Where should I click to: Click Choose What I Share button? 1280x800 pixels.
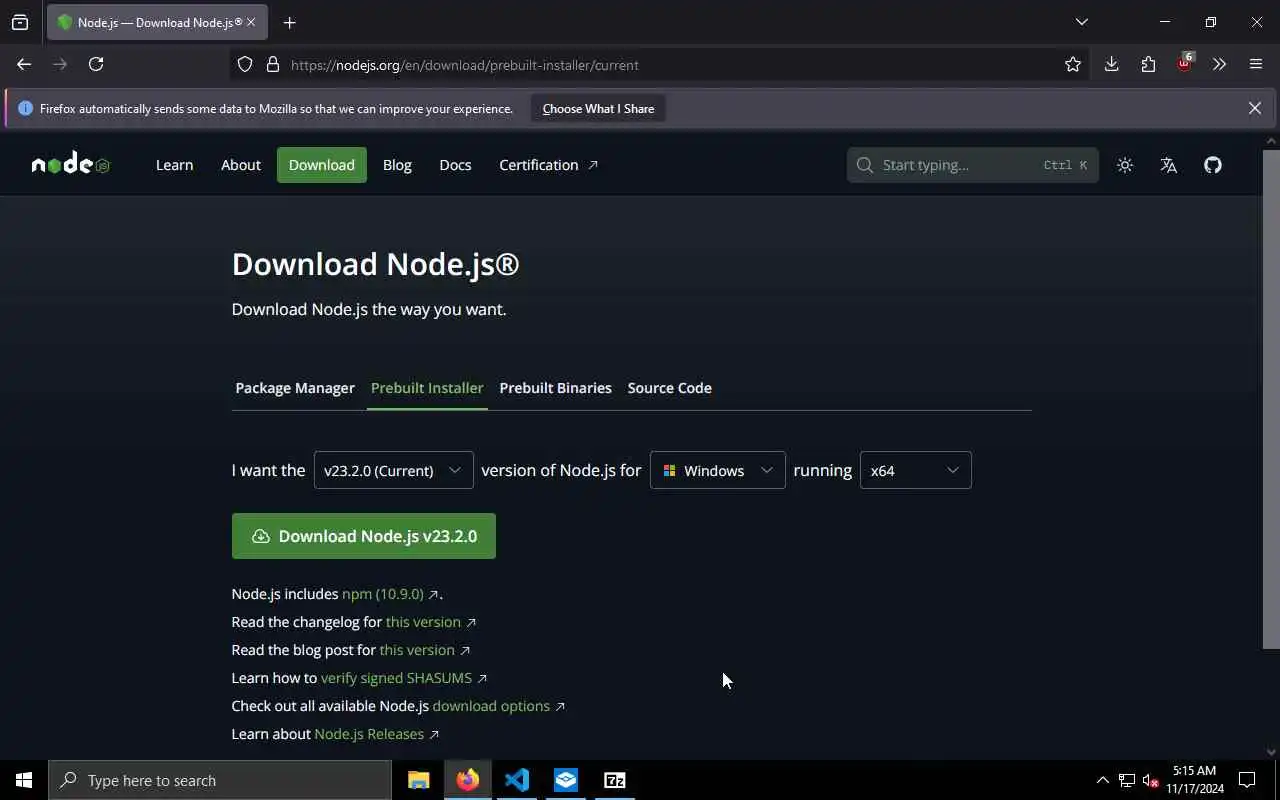tap(598, 108)
